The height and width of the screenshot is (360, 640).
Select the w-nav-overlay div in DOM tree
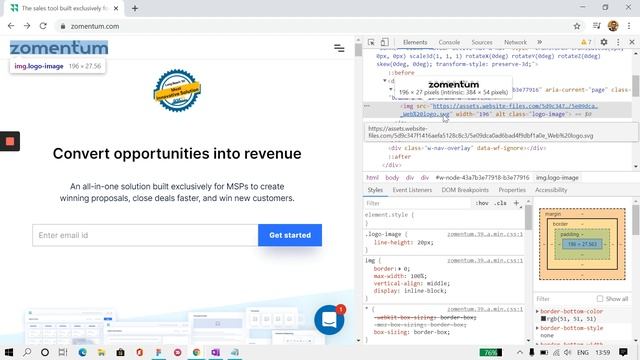[x=467, y=148]
